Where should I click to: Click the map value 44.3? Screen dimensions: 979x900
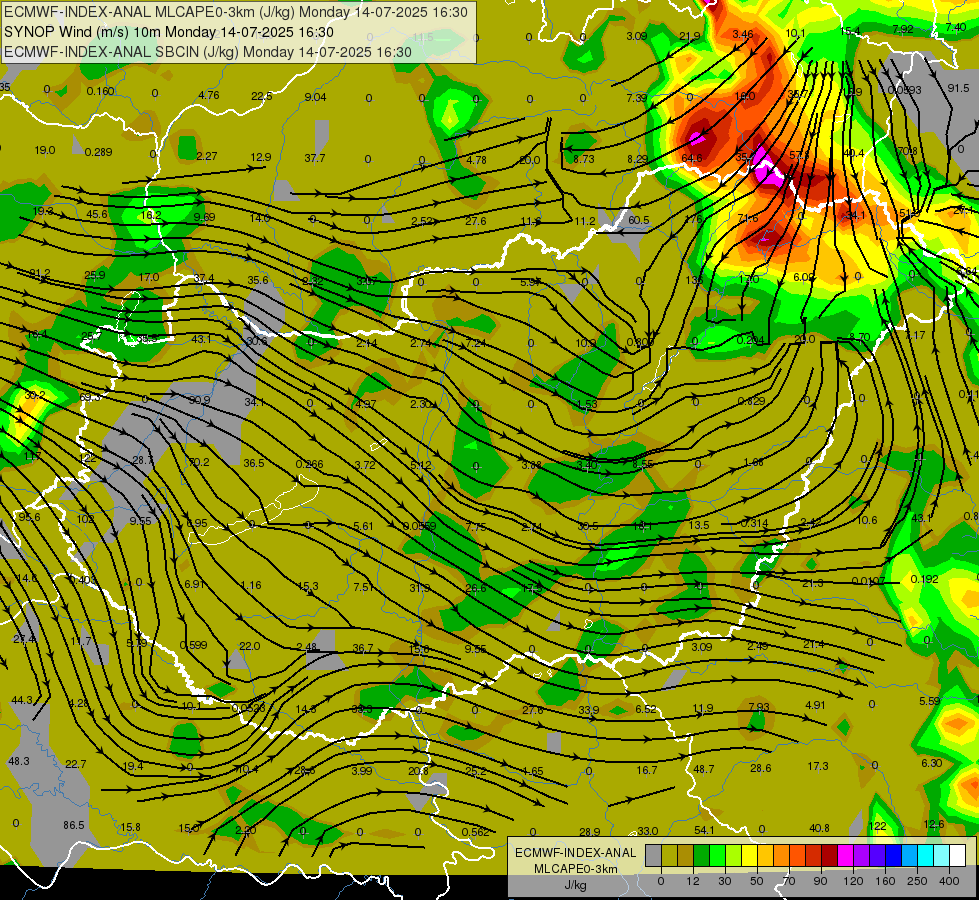pos(22,700)
